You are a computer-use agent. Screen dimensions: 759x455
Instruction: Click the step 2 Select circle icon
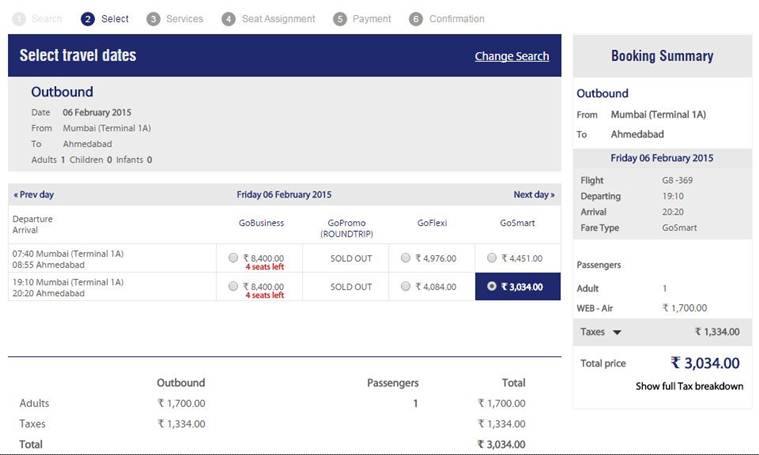[x=88, y=19]
